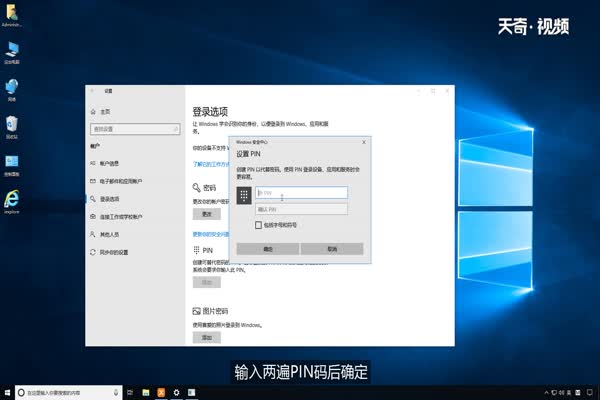600x400 pixels.
Task: Launch Internet Explorer from desktop
Action: click(12, 201)
